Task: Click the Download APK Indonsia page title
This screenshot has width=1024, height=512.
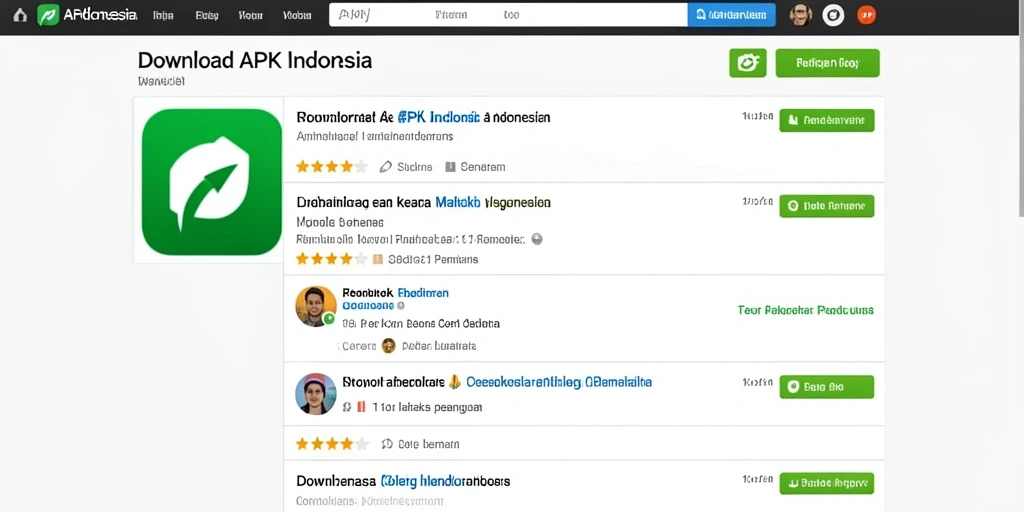Action: tap(255, 60)
